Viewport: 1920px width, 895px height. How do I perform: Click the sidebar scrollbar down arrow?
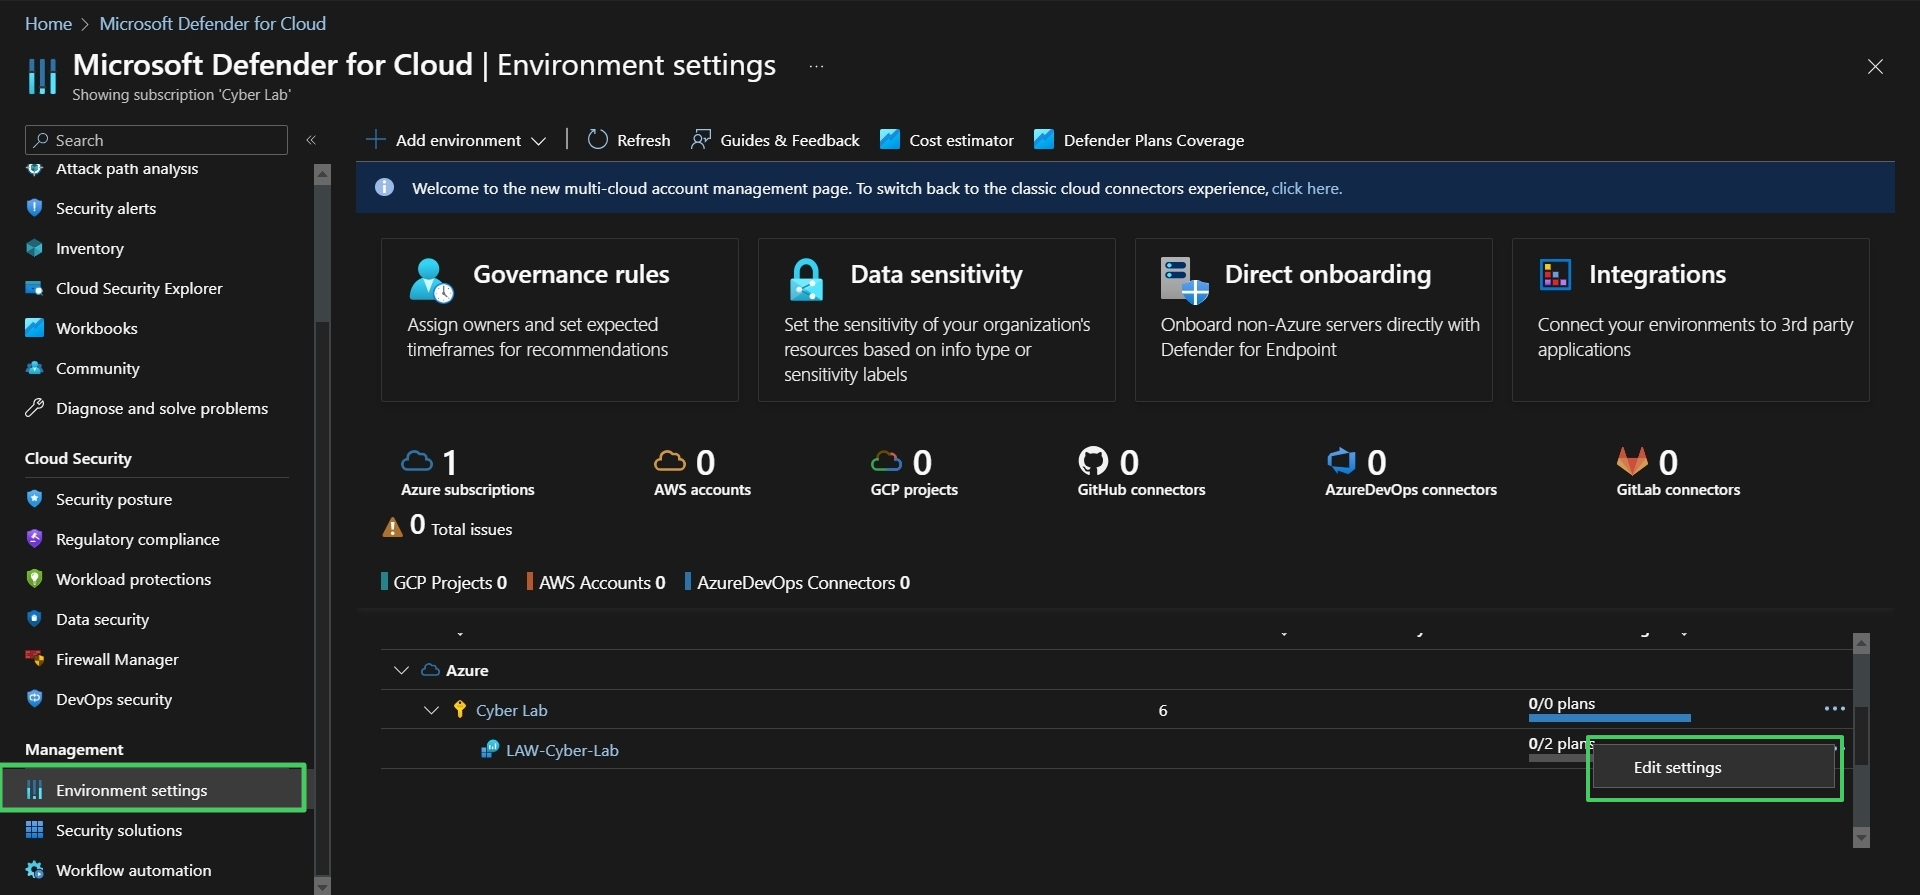(x=322, y=886)
